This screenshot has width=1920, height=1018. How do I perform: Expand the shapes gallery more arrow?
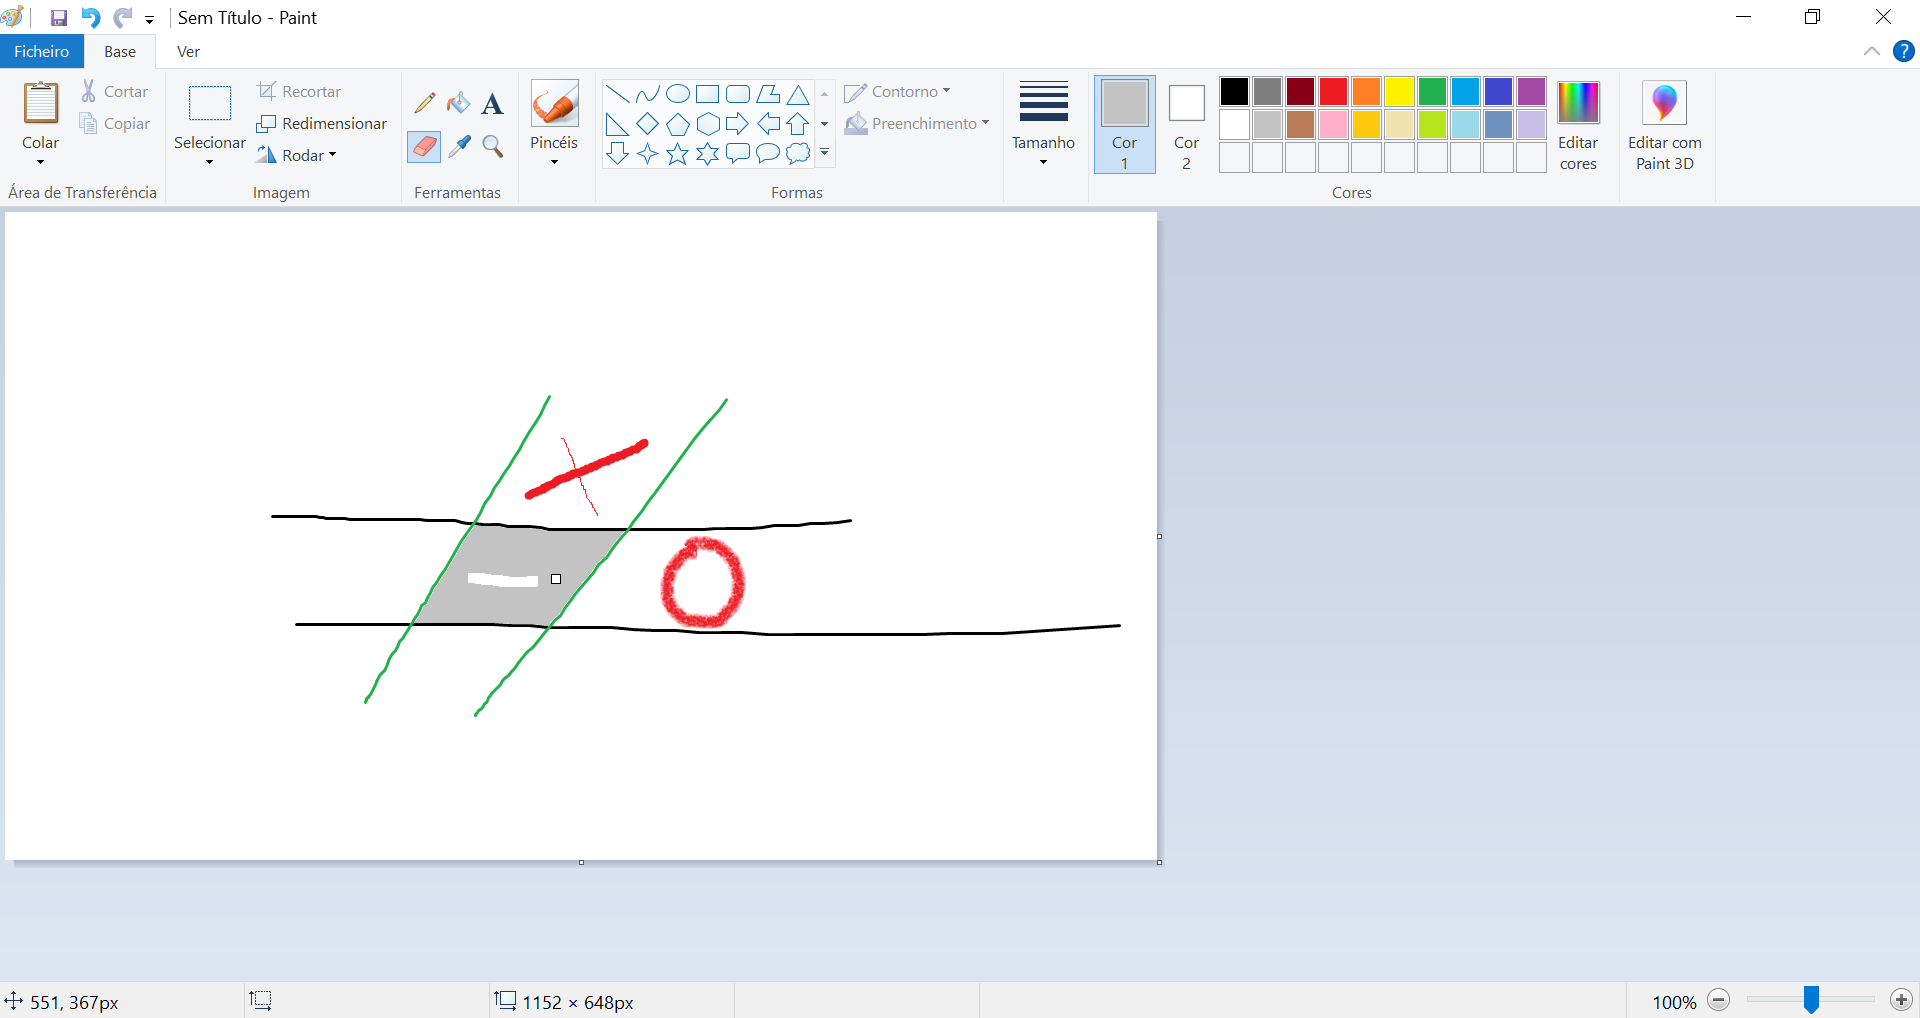pyautogui.click(x=825, y=153)
